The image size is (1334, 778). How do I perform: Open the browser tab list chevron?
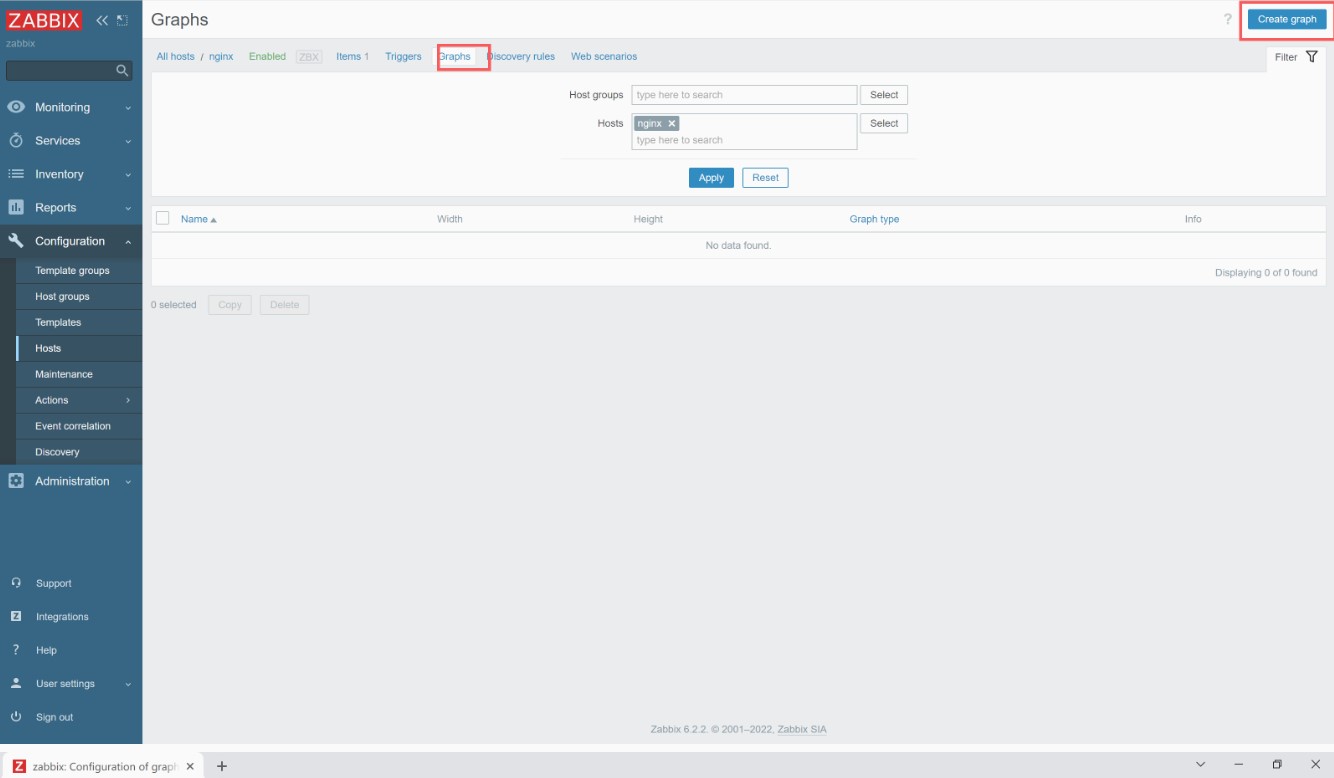click(1200, 765)
